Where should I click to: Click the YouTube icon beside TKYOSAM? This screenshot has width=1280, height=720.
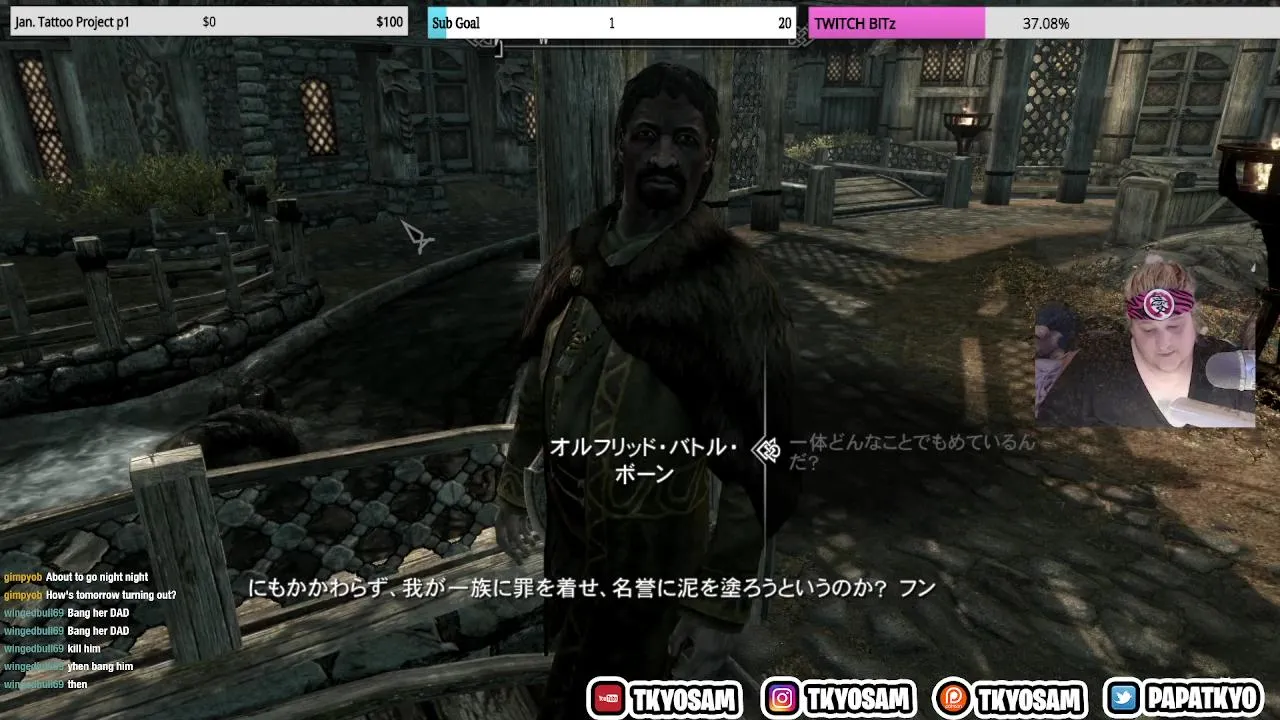(x=607, y=699)
